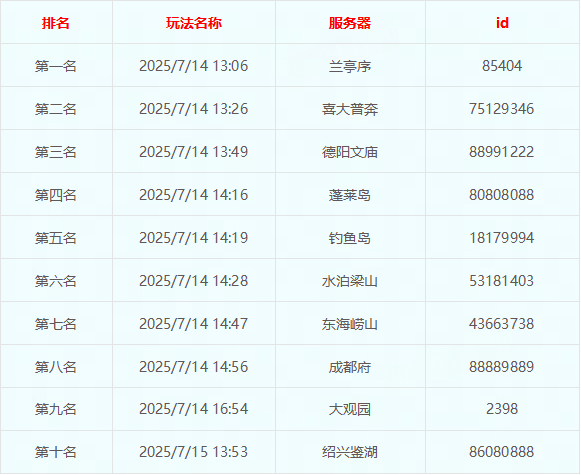The width and height of the screenshot is (581, 475).
Task: Select the 成都府 server cell
Action: coord(350,367)
